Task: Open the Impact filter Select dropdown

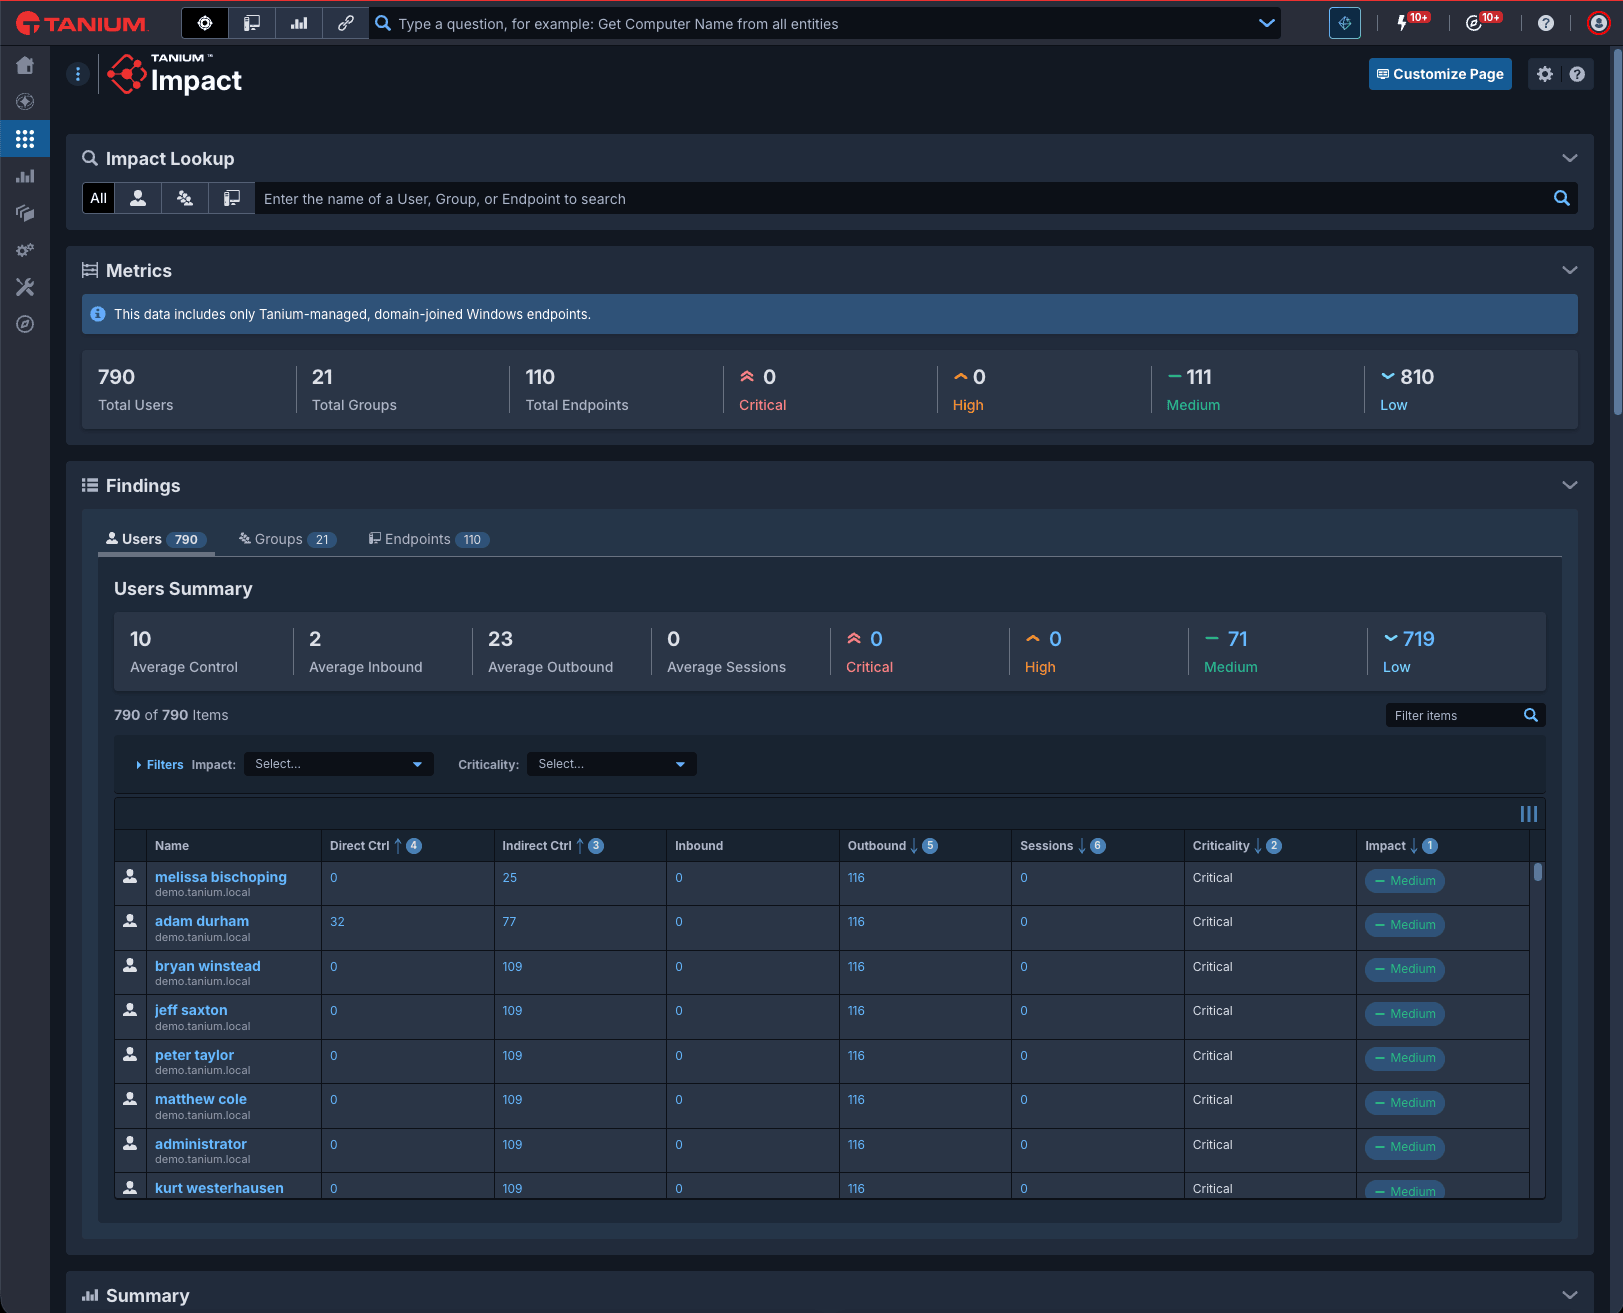Action: pos(339,764)
